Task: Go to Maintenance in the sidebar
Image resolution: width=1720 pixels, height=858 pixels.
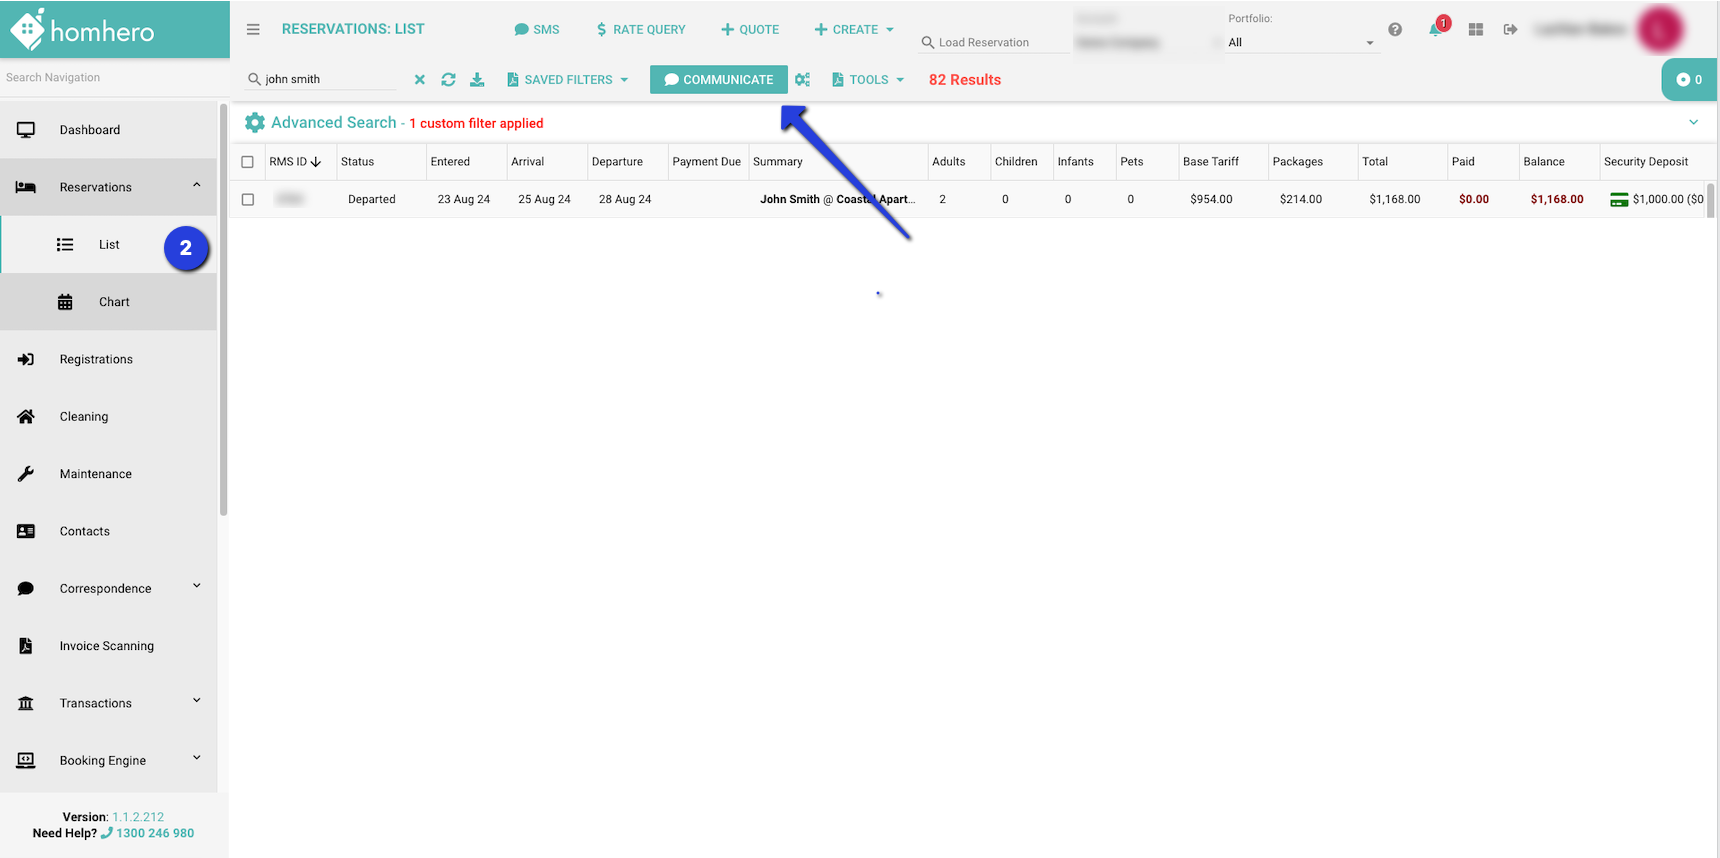Action: 96,474
